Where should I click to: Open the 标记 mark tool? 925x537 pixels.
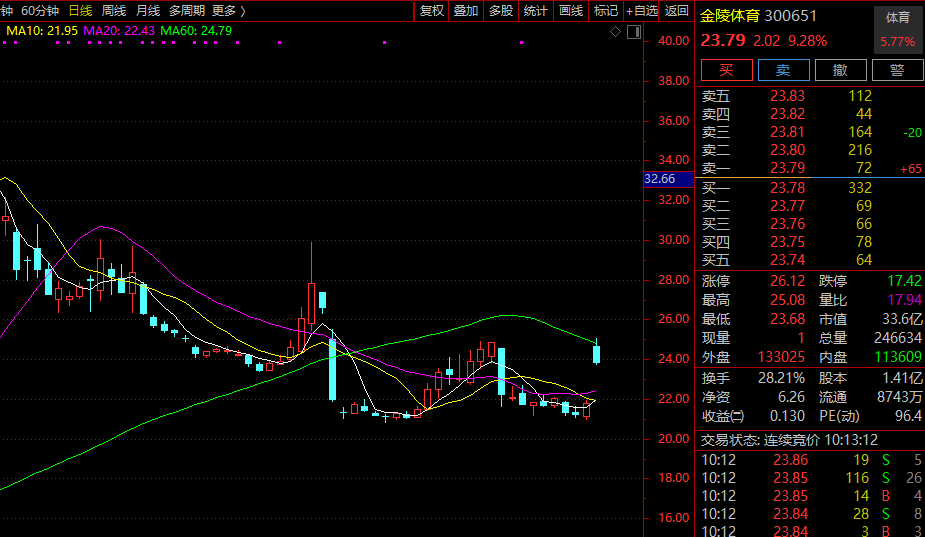click(605, 11)
